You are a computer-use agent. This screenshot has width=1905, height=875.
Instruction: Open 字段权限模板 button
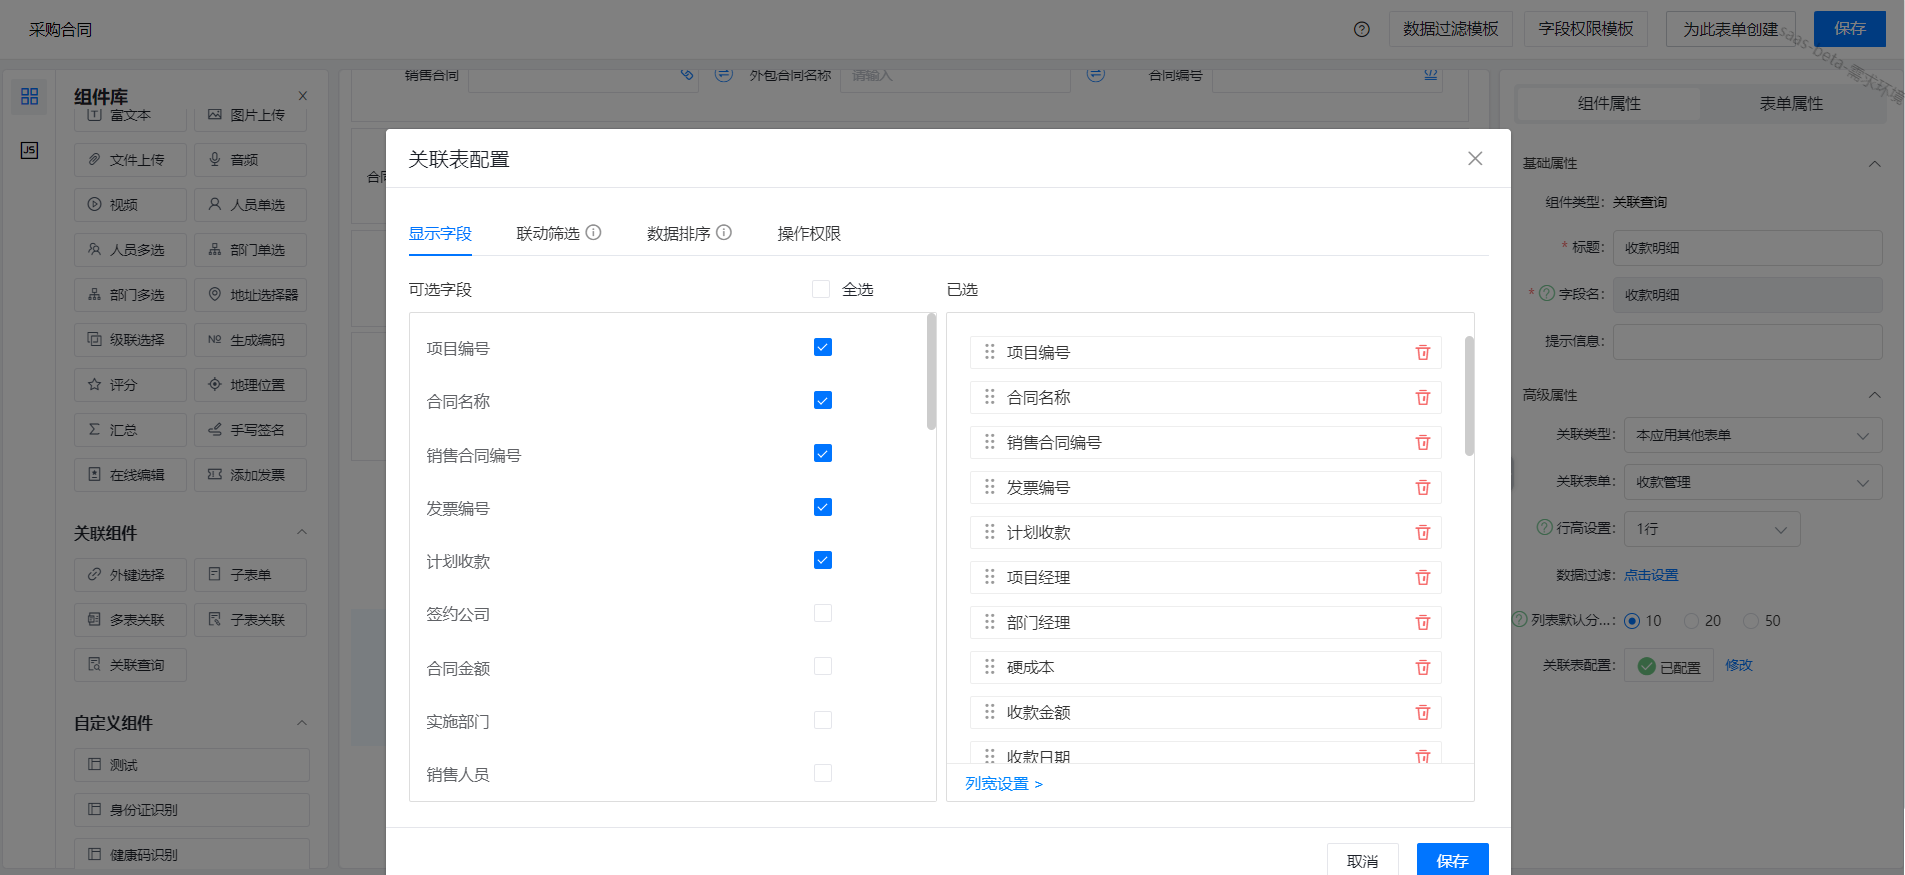[1586, 29]
